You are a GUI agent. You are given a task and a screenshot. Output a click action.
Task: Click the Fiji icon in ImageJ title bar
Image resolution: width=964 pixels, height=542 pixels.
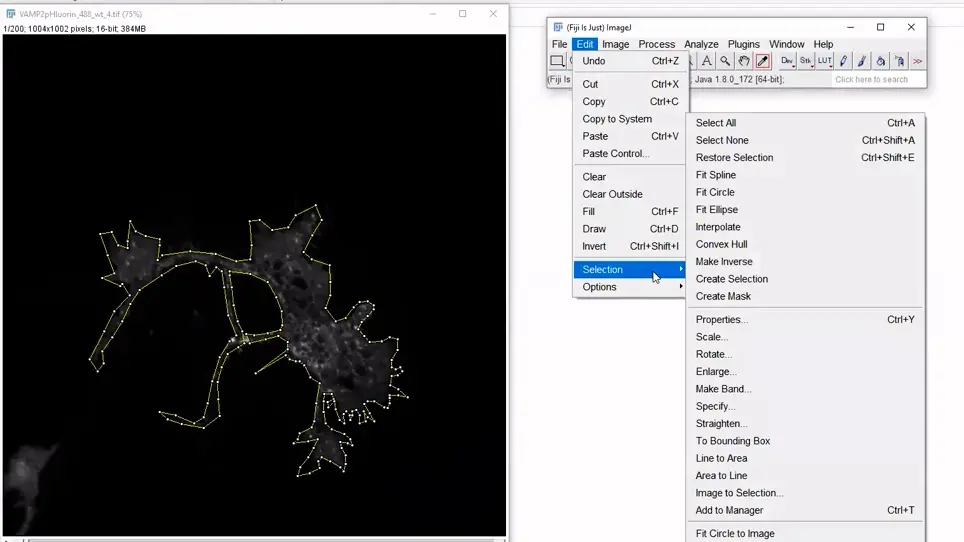pyautogui.click(x=558, y=27)
